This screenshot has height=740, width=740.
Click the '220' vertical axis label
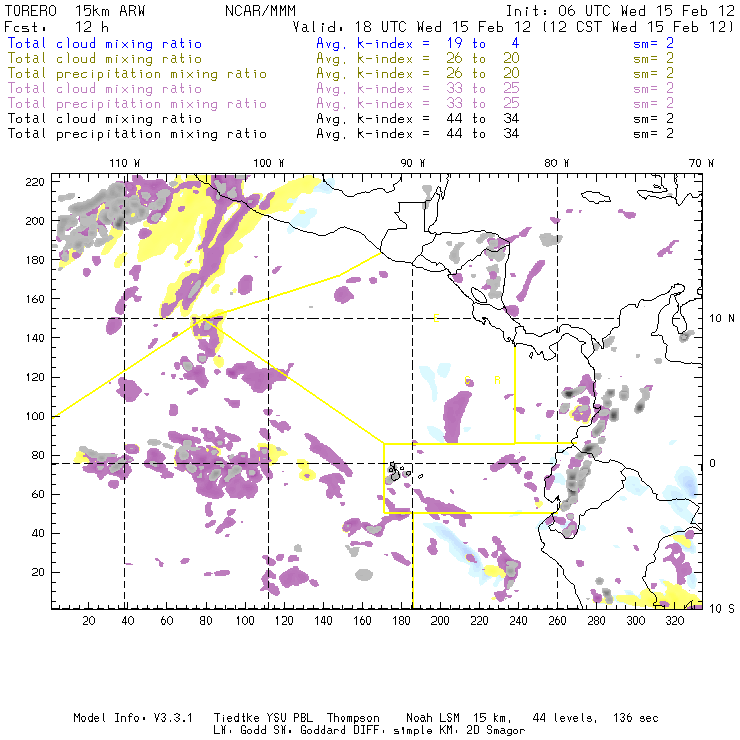(35, 182)
